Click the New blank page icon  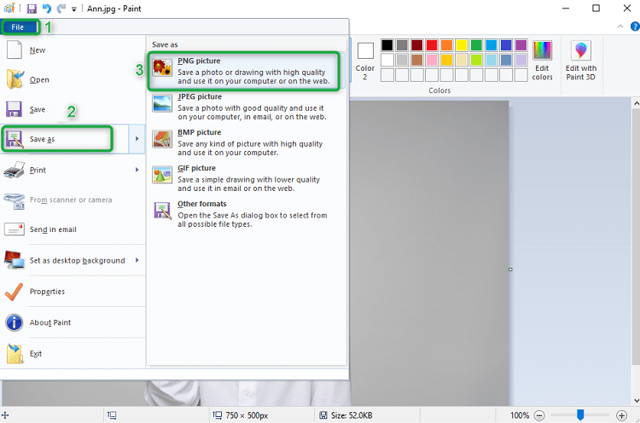[15, 50]
